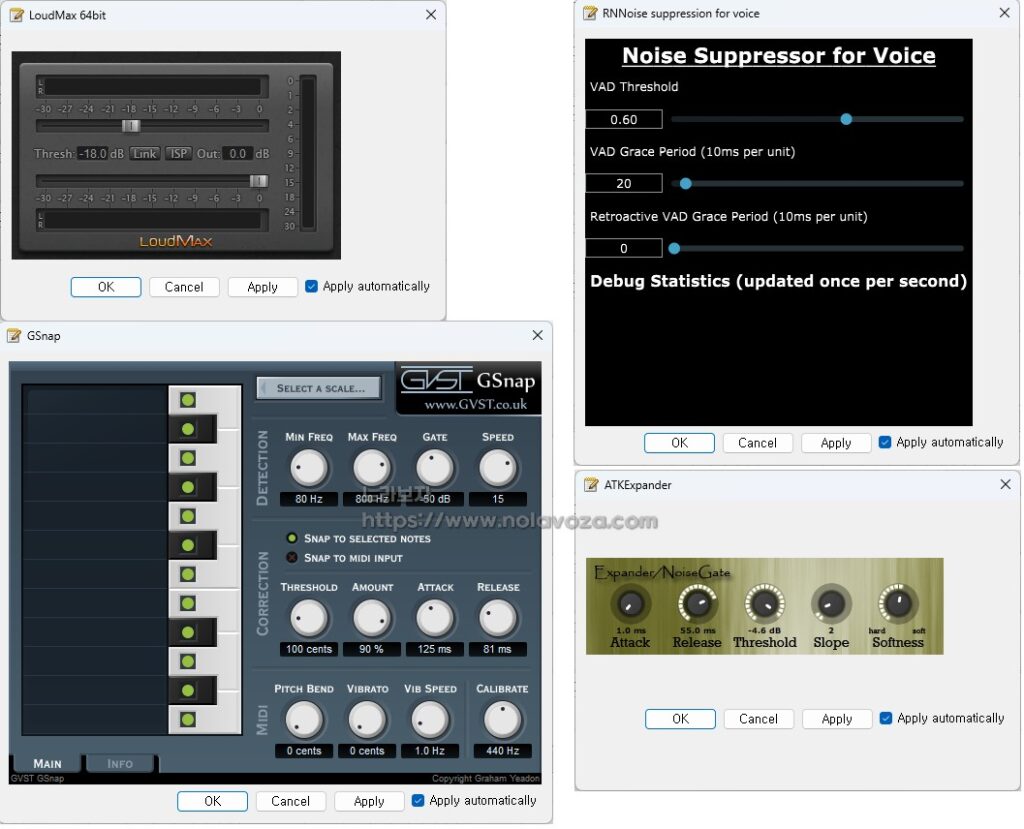The image size is (1024, 829).
Task: Click OK in the GSnap window
Action: [212, 802]
